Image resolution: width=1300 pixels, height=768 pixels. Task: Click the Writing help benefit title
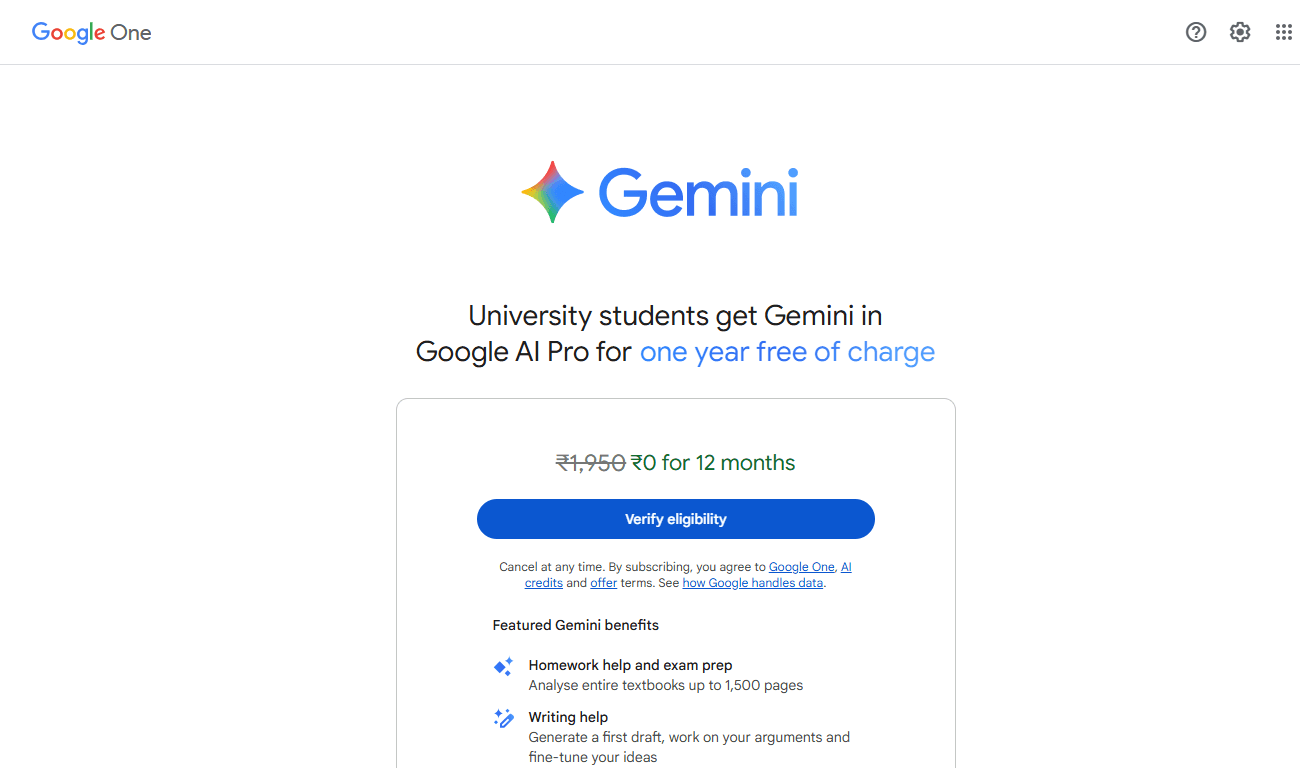(568, 717)
